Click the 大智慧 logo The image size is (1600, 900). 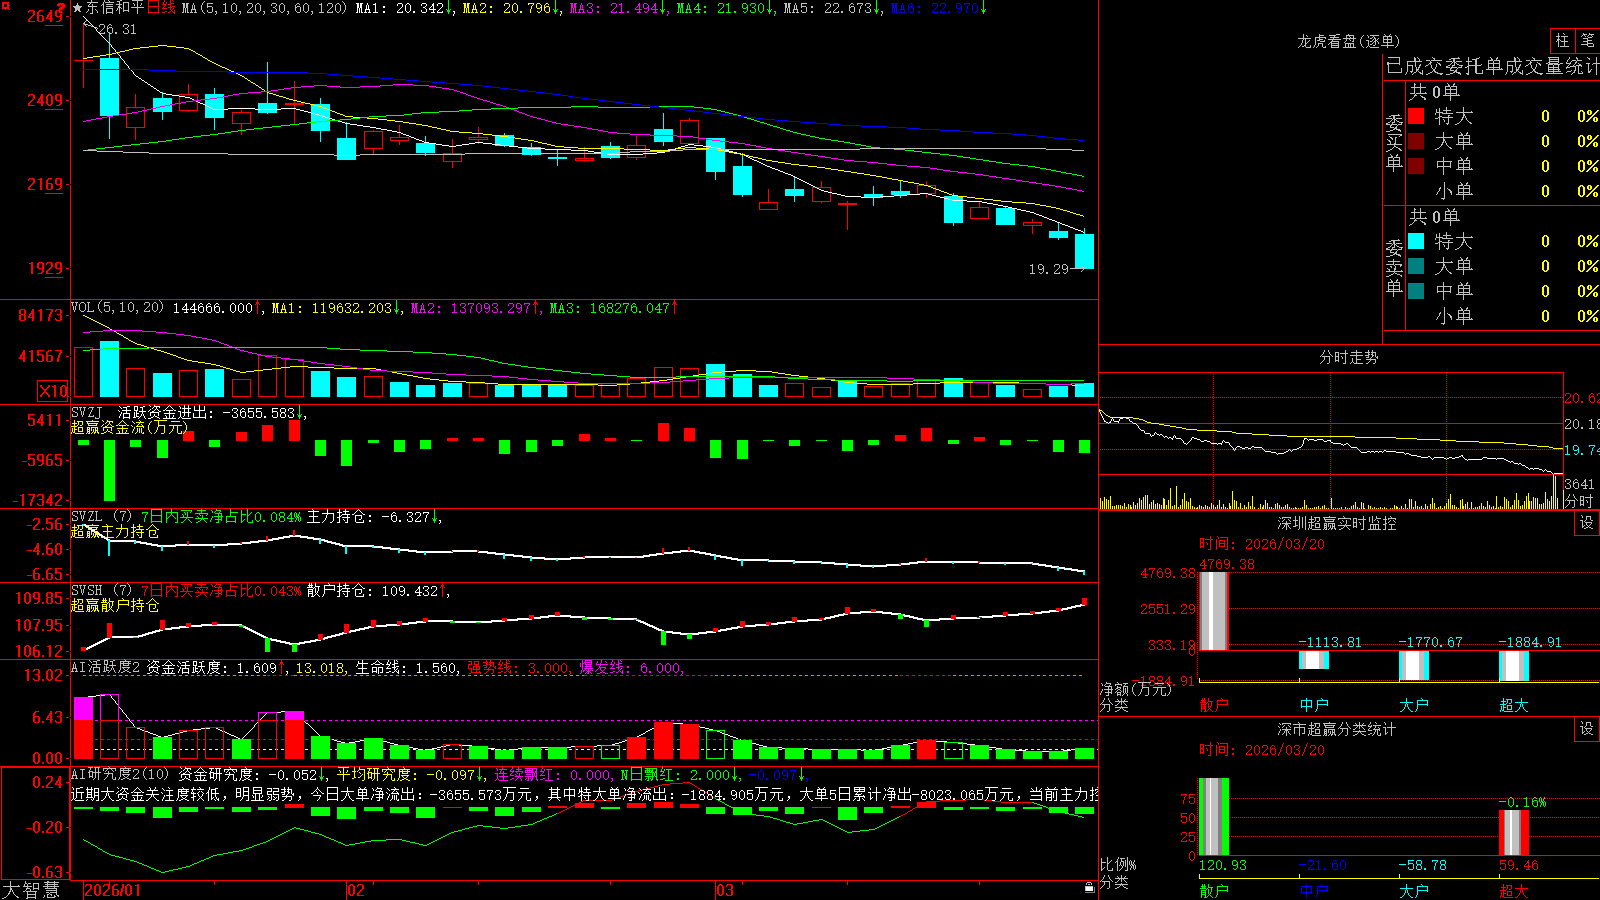[x=31, y=890]
